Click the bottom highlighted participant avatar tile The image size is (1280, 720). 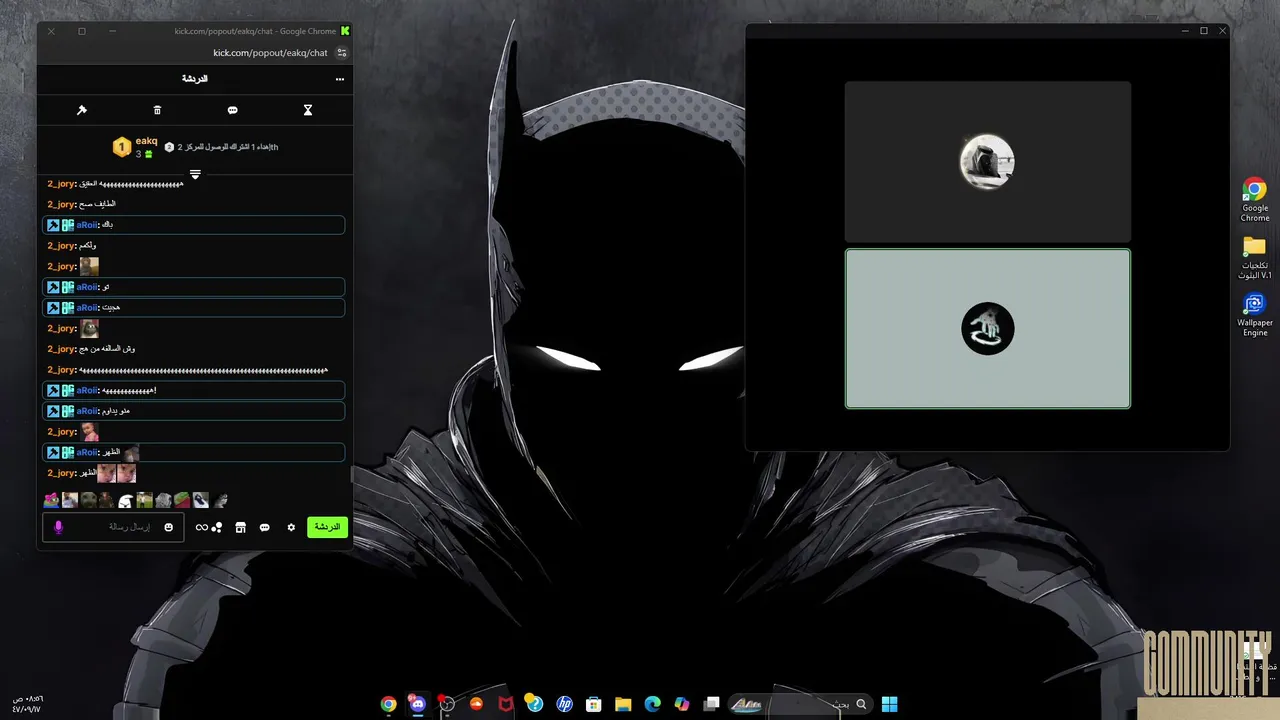click(x=988, y=328)
